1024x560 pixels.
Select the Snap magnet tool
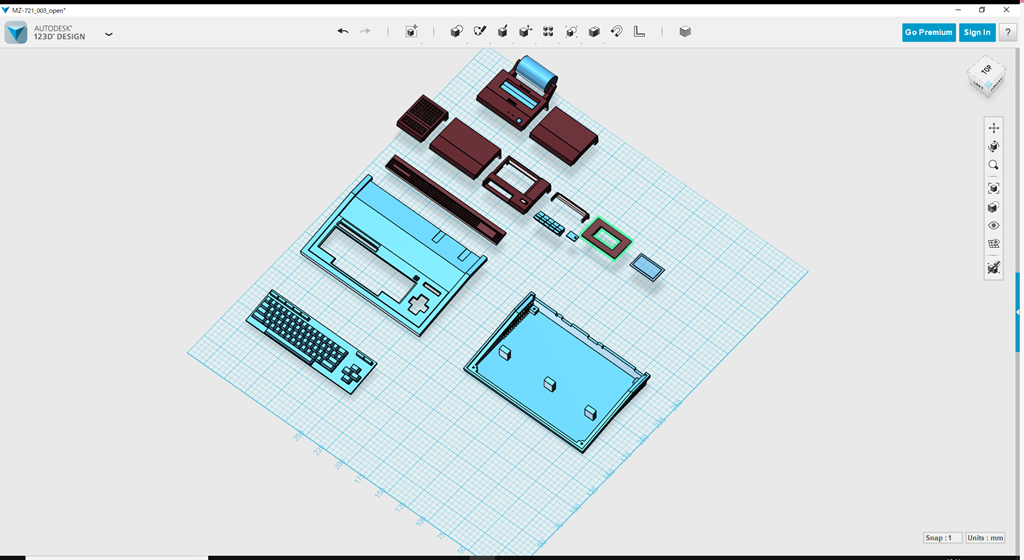coord(617,32)
